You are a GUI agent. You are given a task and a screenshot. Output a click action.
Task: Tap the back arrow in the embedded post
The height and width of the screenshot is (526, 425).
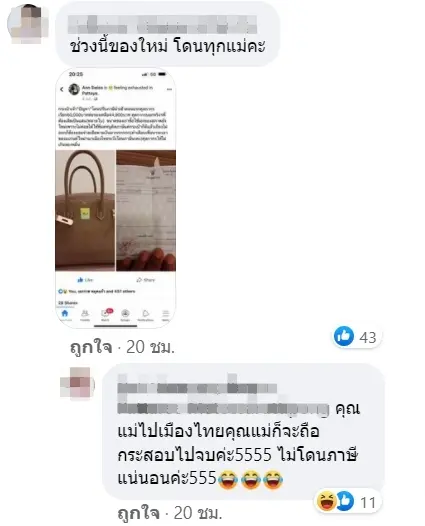click(x=62, y=89)
